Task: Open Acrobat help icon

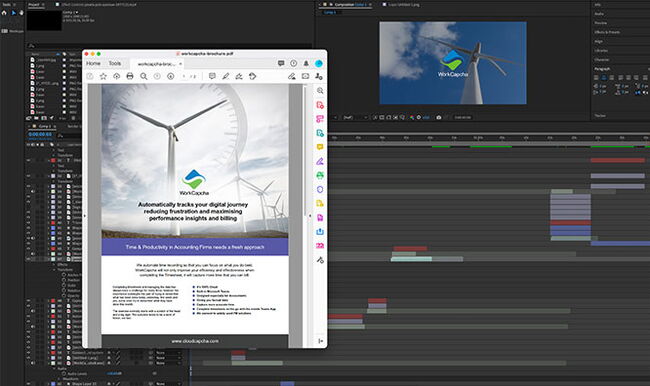Action: coord(293,63)
